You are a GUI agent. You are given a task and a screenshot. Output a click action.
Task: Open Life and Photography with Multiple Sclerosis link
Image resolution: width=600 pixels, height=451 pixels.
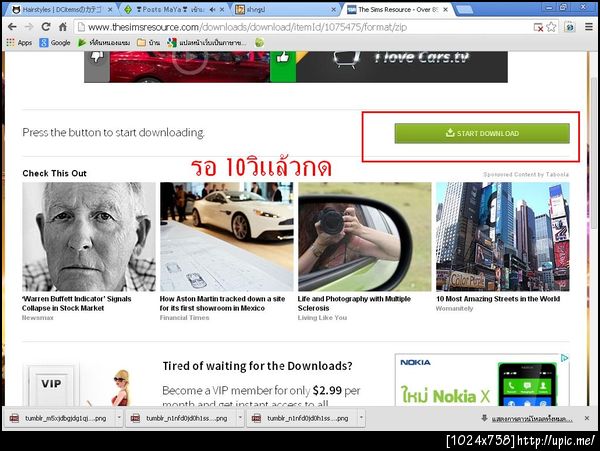pyautogui.click(x=354, y=303)
